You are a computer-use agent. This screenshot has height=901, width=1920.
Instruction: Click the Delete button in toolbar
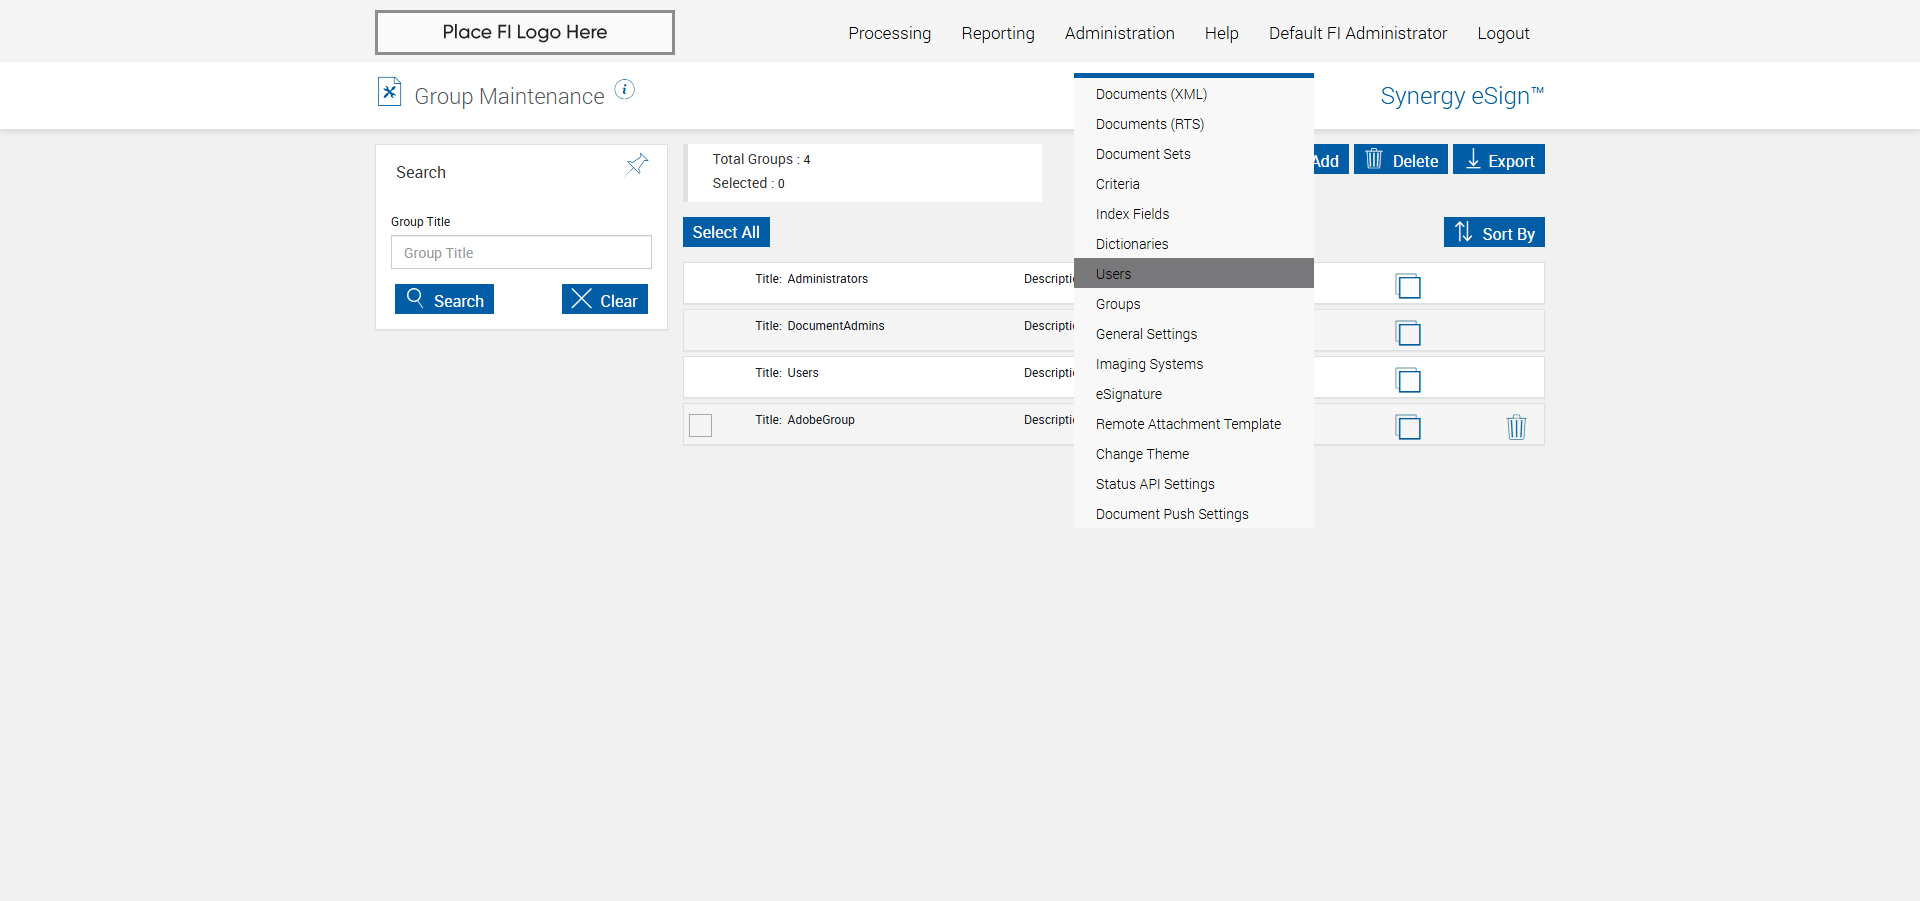point(1400,160)
